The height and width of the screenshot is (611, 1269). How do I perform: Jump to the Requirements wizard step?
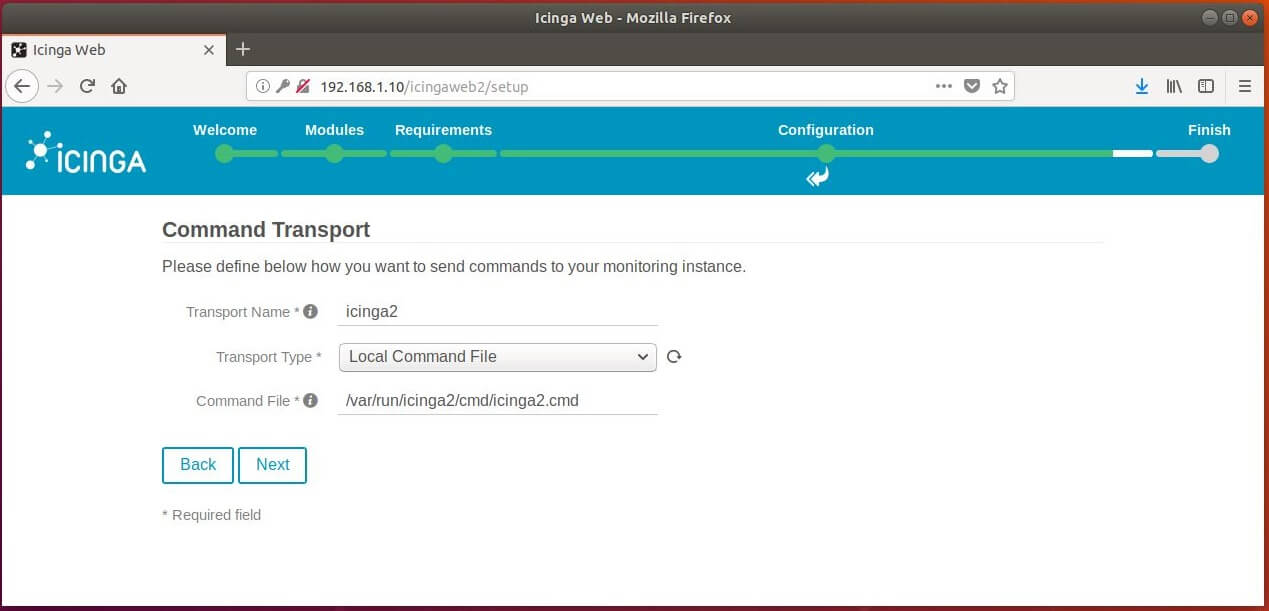443,153
